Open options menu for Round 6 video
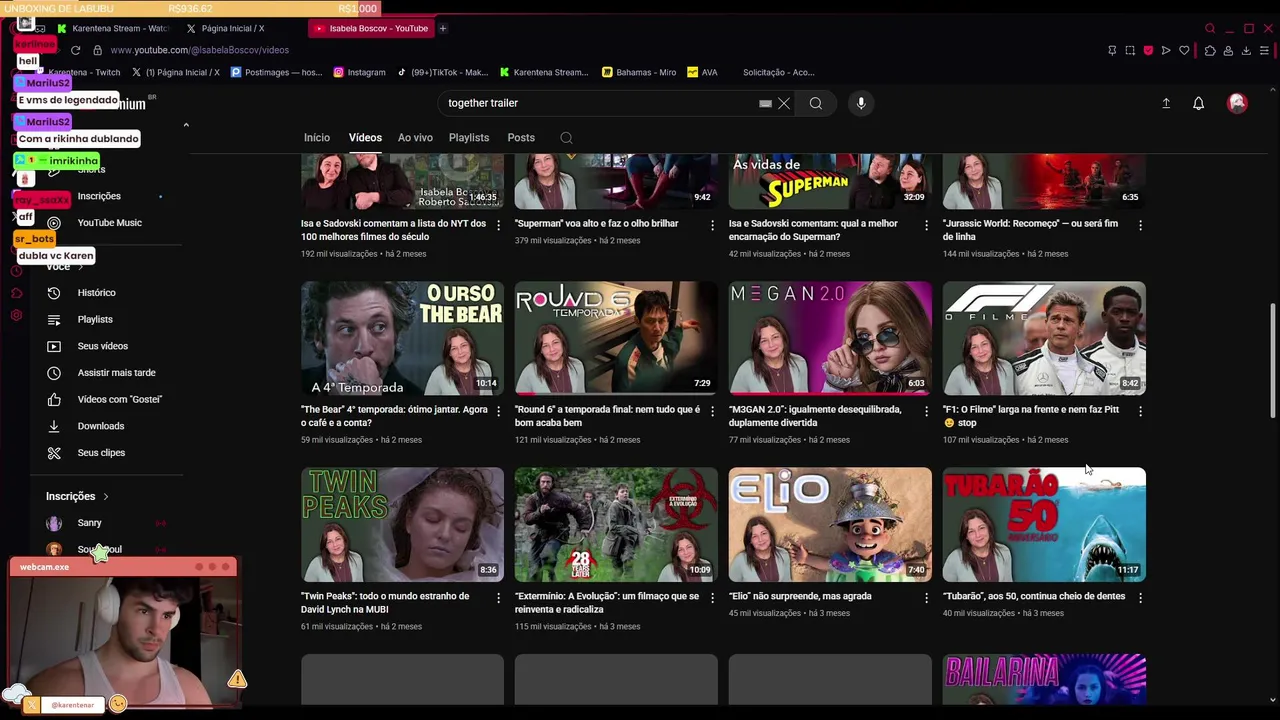This screenshot has width=1280, height=720. click(x=712, y=411)
